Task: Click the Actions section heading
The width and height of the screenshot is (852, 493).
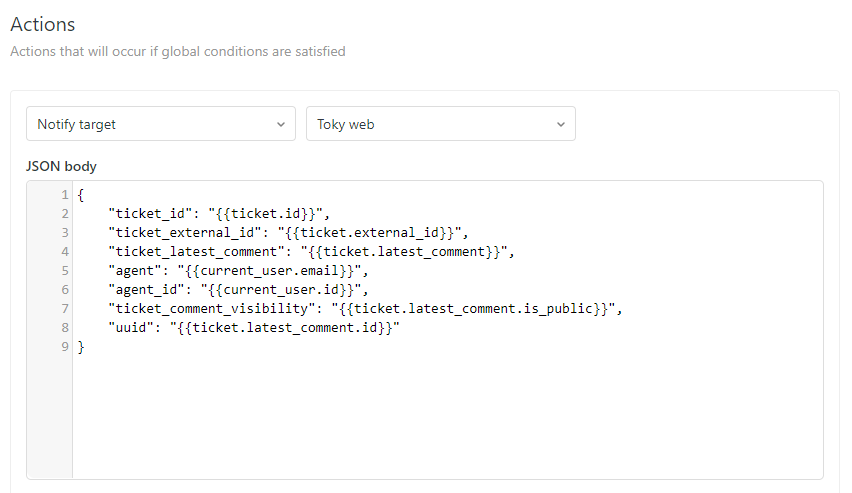Action: pyautogui.click(x=43, y=24)
